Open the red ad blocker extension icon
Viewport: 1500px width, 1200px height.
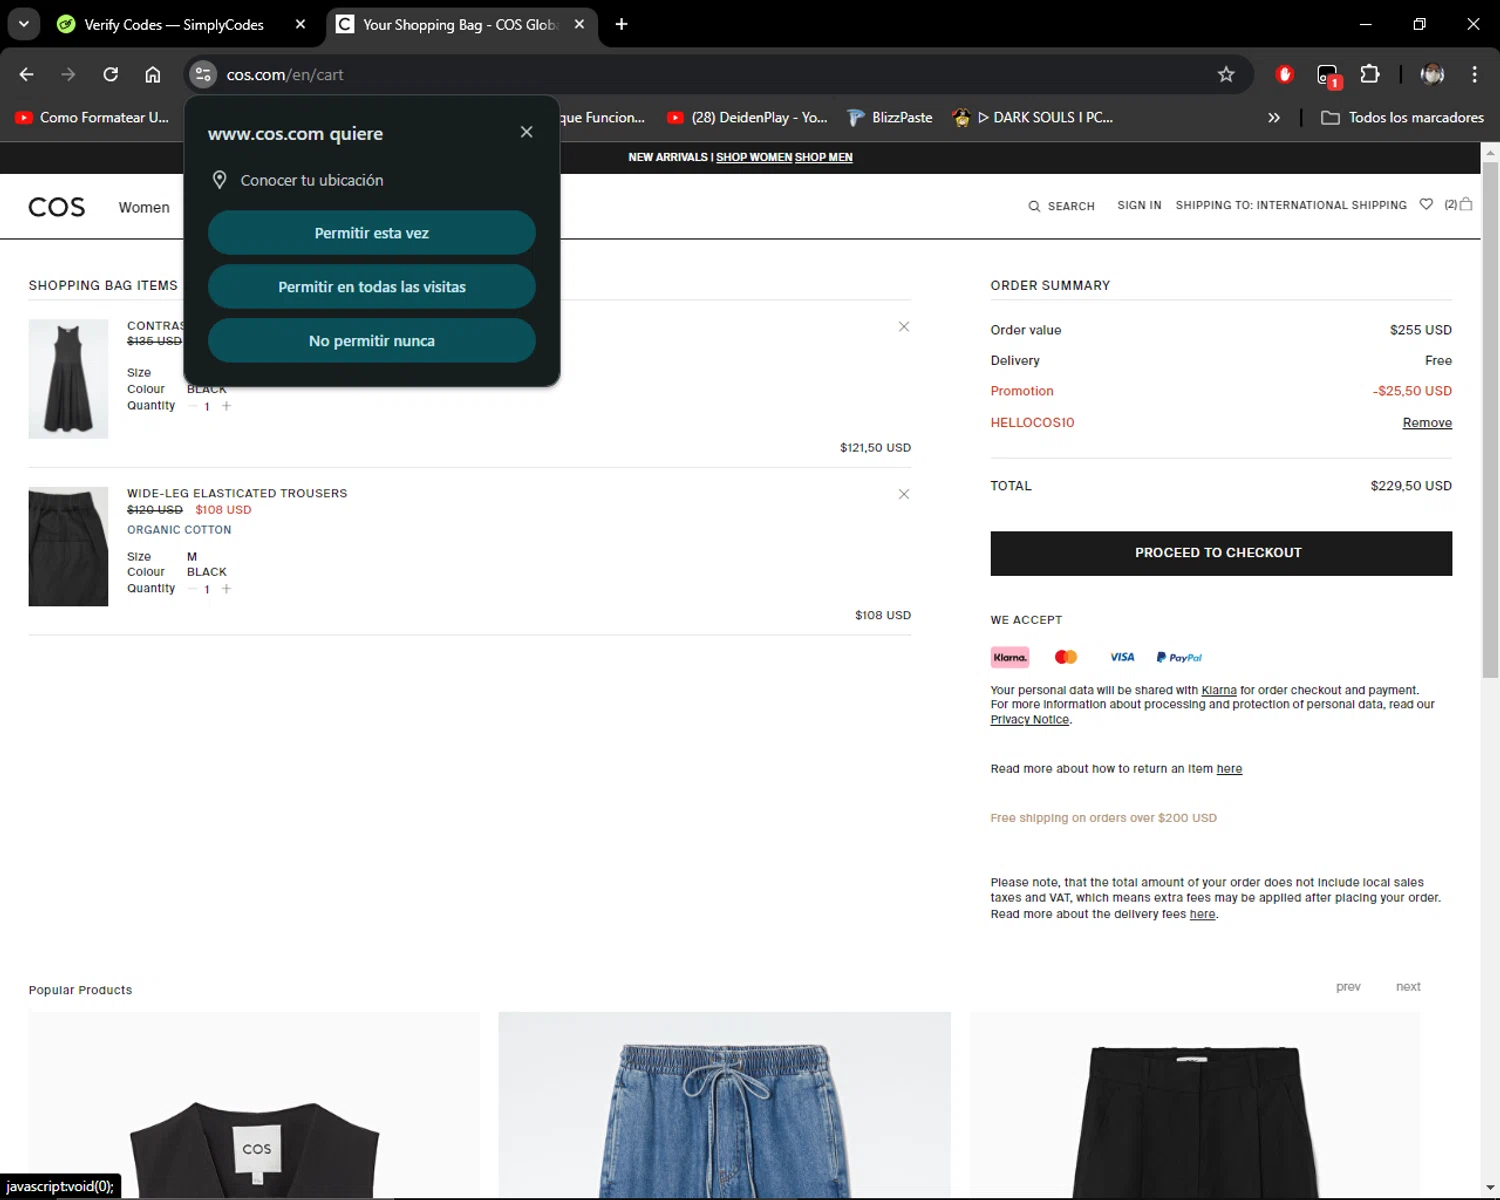pos(1285,74)
